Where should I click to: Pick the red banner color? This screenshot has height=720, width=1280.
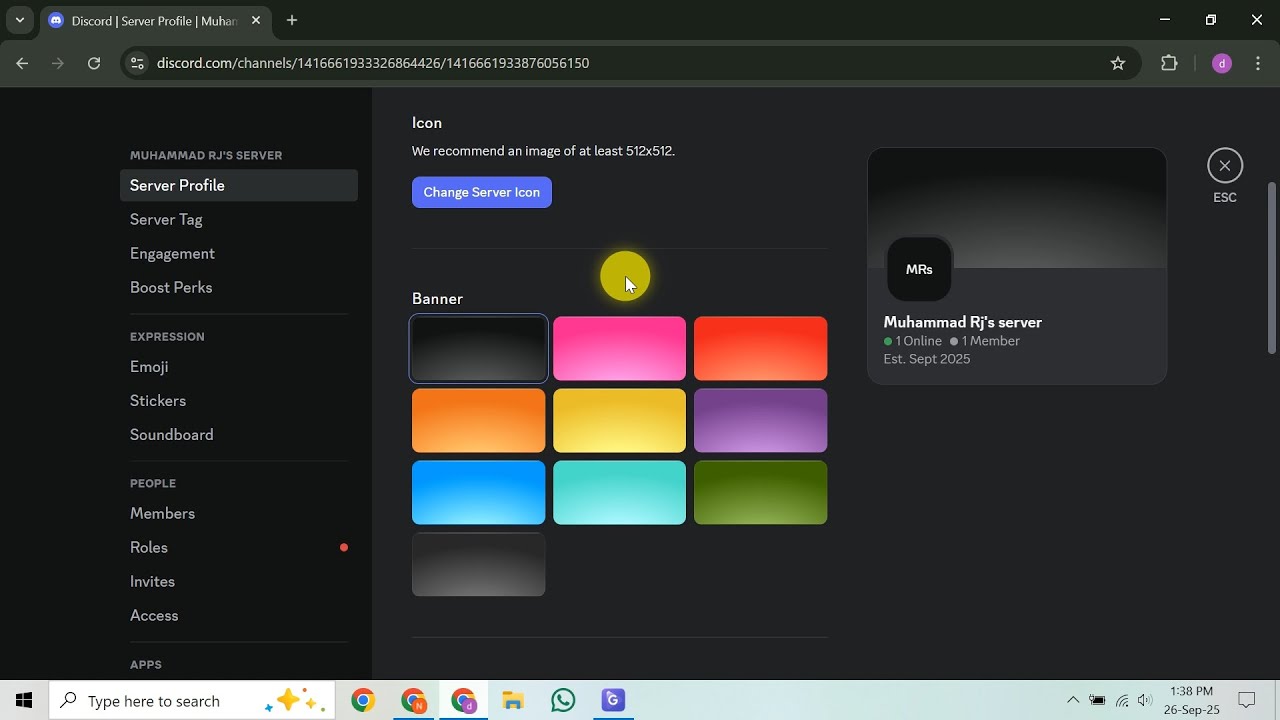(761, 349)
